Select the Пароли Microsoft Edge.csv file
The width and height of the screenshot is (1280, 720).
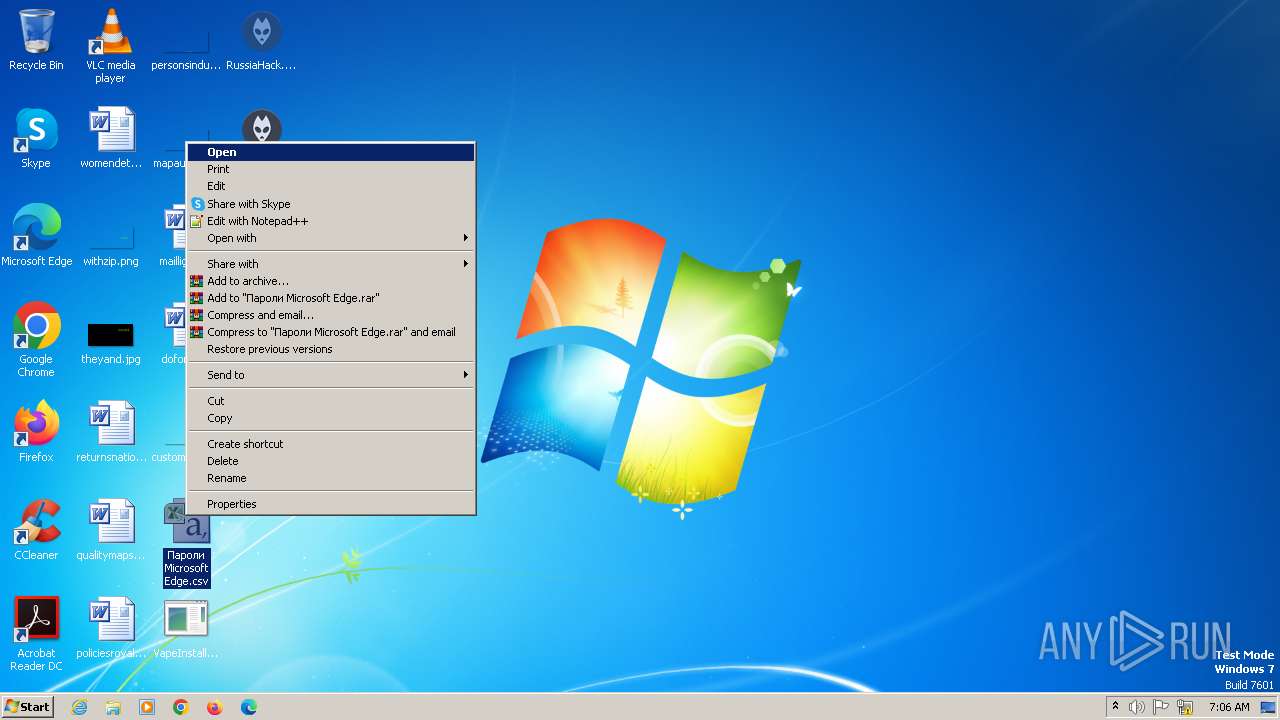point(186,543)
